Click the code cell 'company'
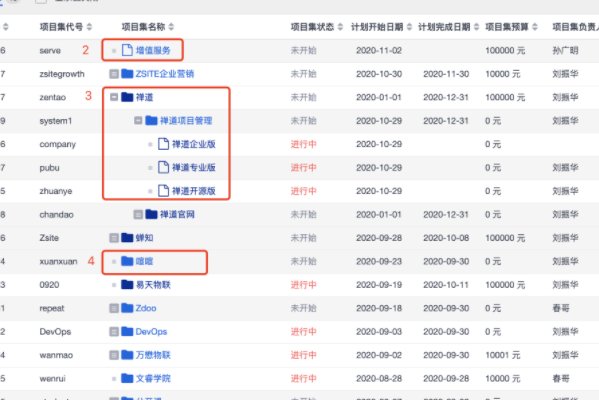The image size is (599, 400). [58, 144]
